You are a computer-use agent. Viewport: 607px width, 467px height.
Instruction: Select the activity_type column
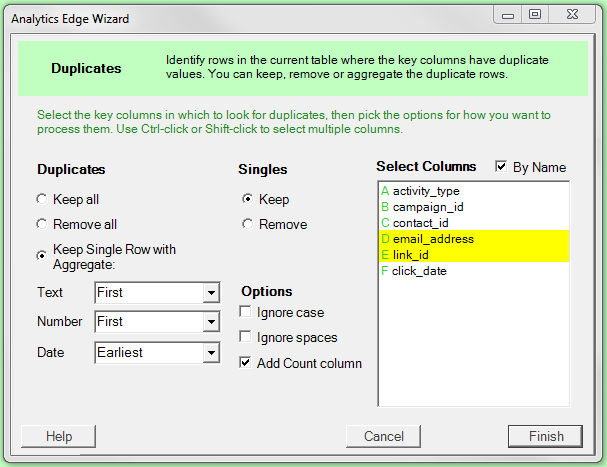click(x=426, y=191)
